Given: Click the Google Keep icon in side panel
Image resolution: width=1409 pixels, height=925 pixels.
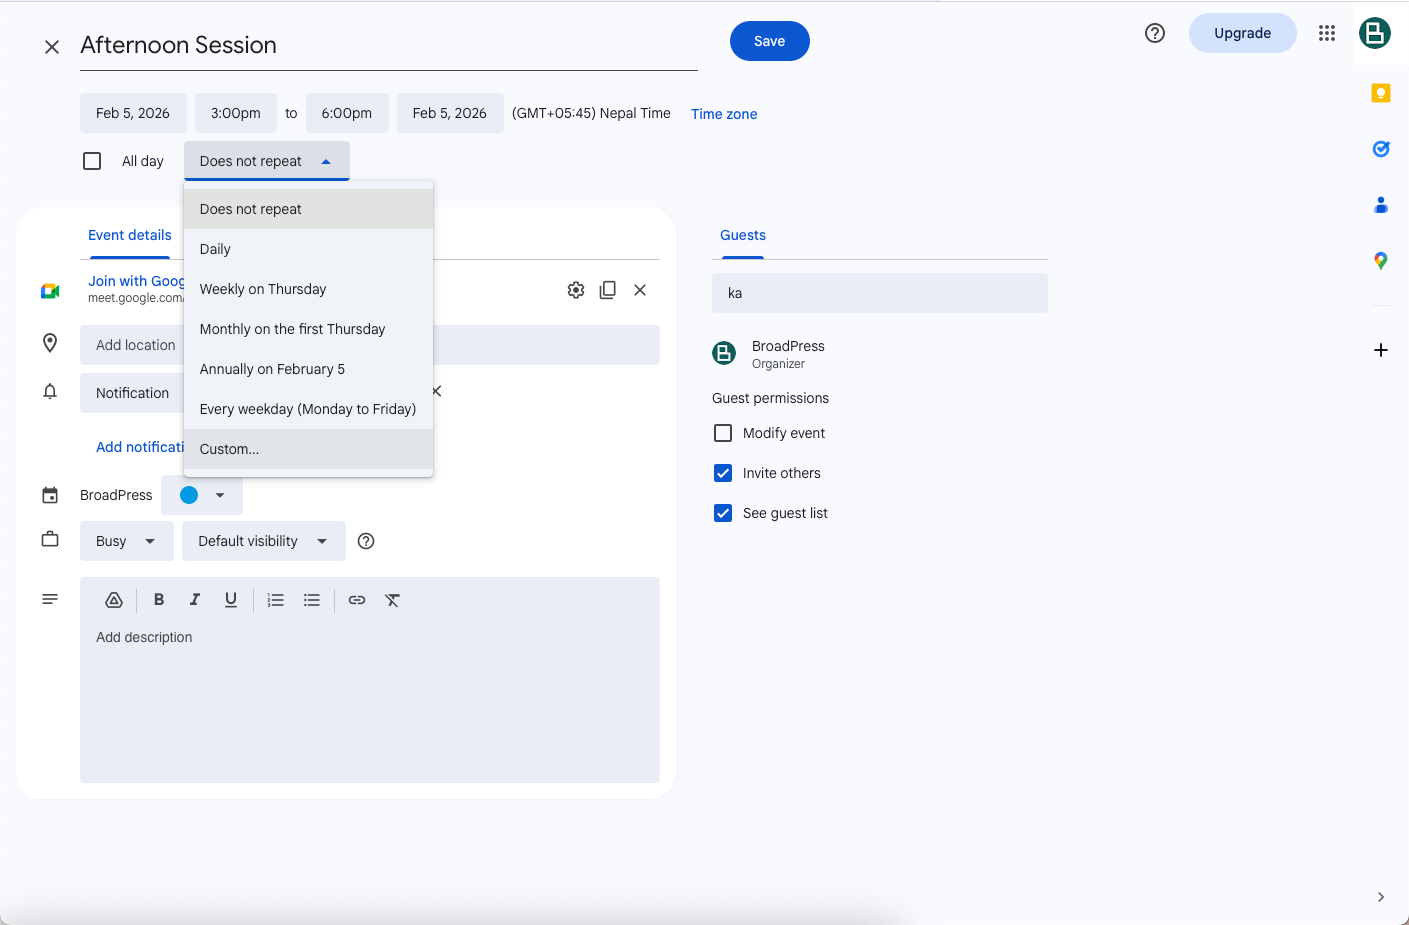Looking at the screenshot, I should pos(1380,93).
